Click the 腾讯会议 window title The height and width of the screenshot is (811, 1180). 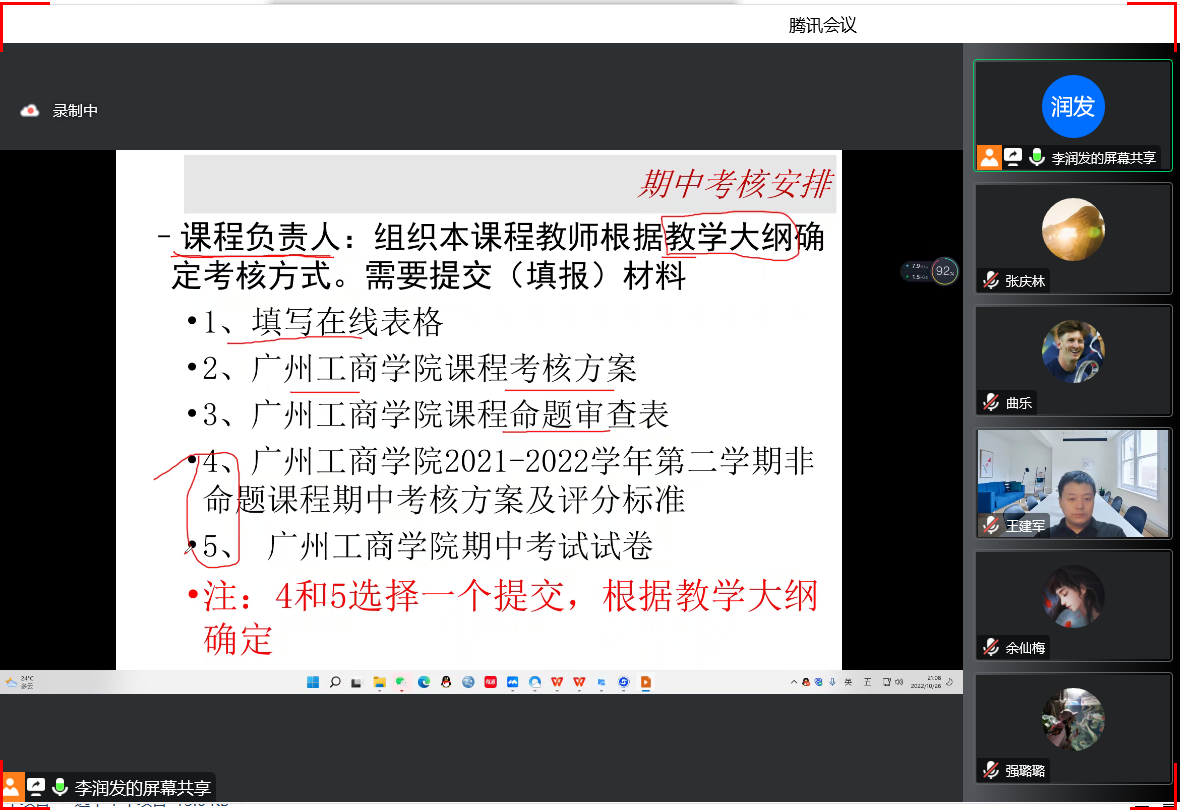coord(822,26)
